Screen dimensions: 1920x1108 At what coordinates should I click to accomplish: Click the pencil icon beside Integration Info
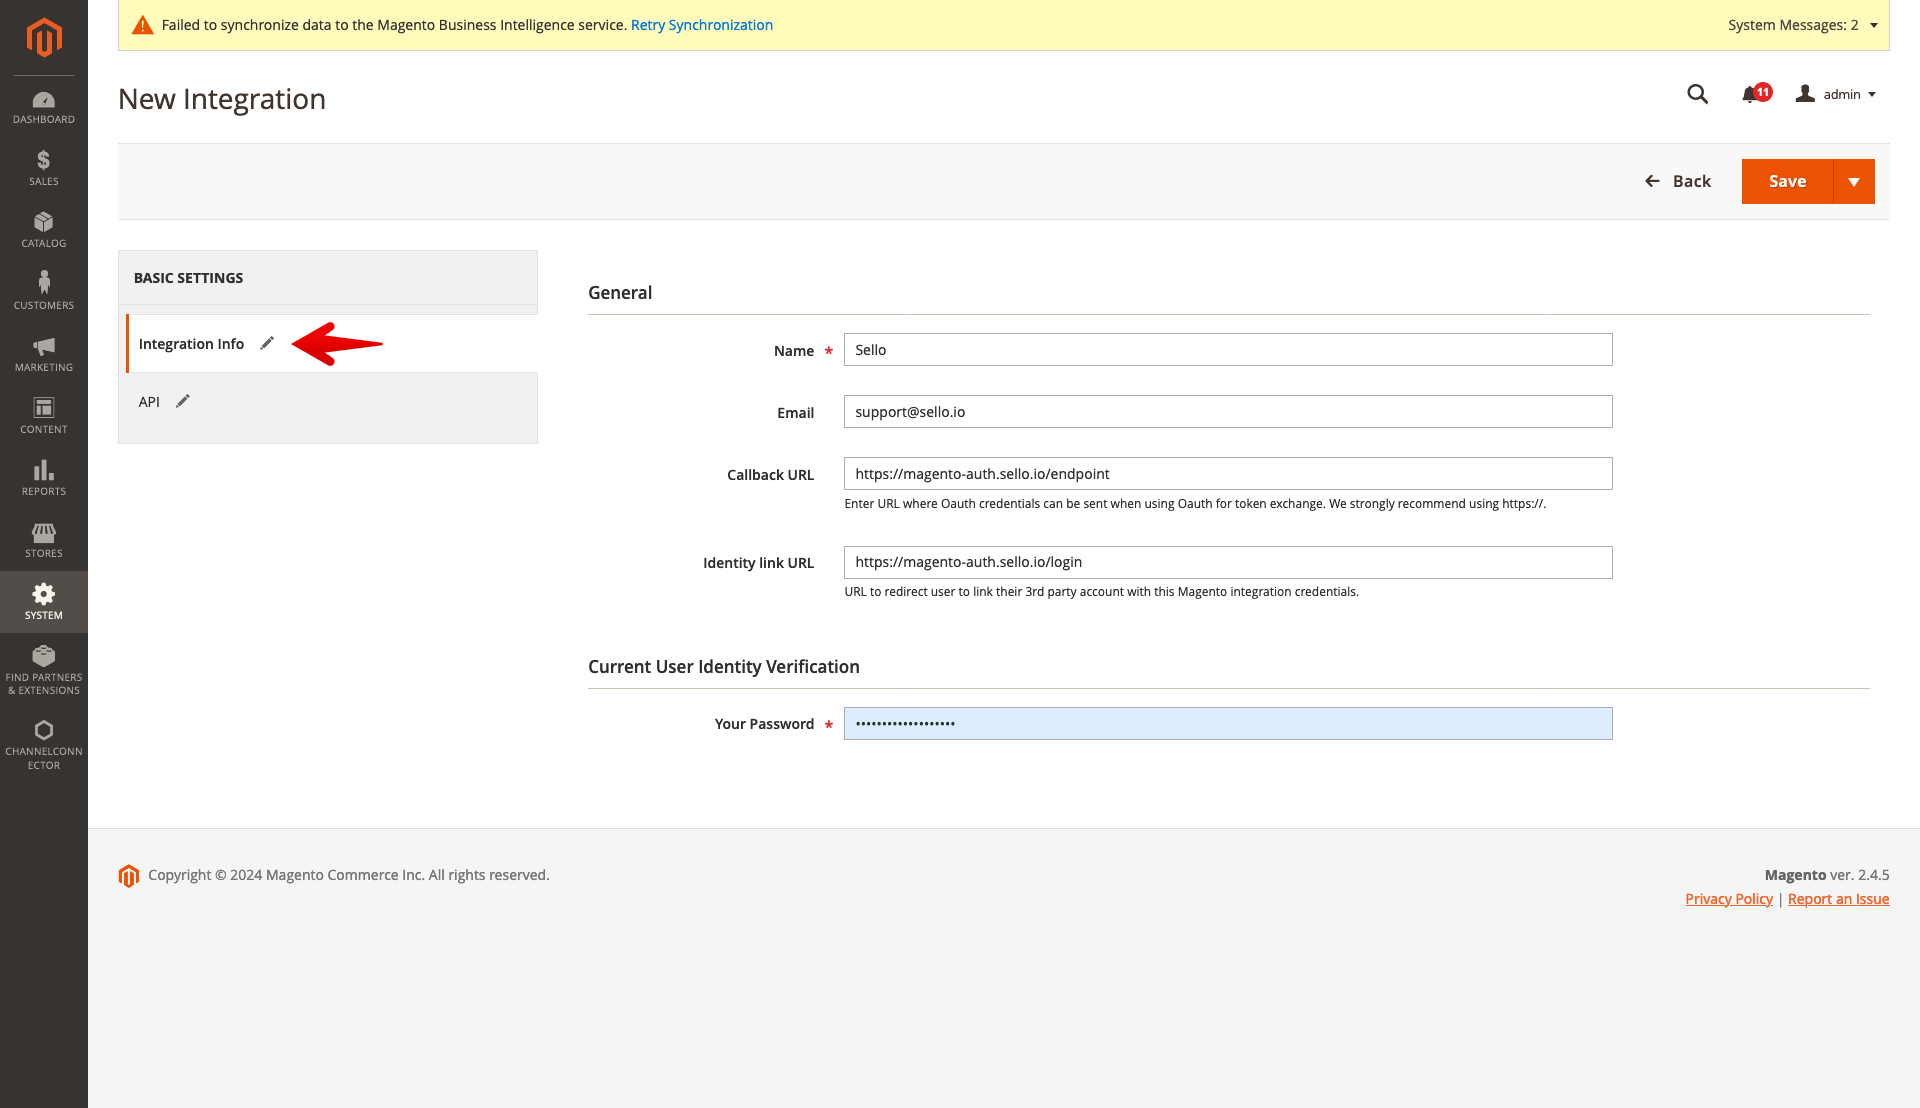[267, 343]
